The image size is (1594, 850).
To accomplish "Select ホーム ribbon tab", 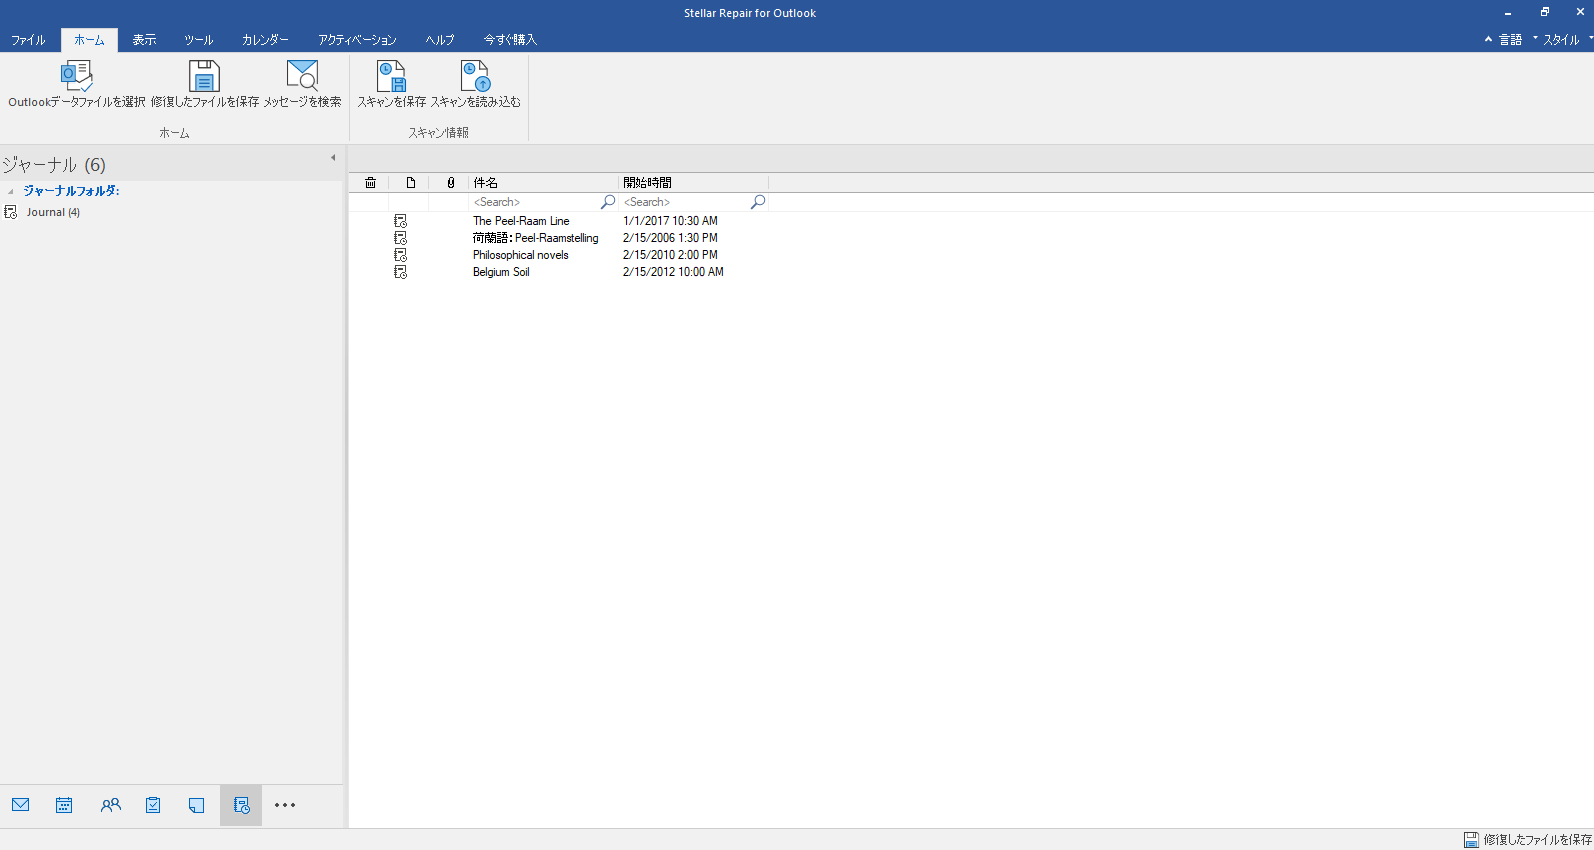I will pyautogui.click(x=89, y=40).
